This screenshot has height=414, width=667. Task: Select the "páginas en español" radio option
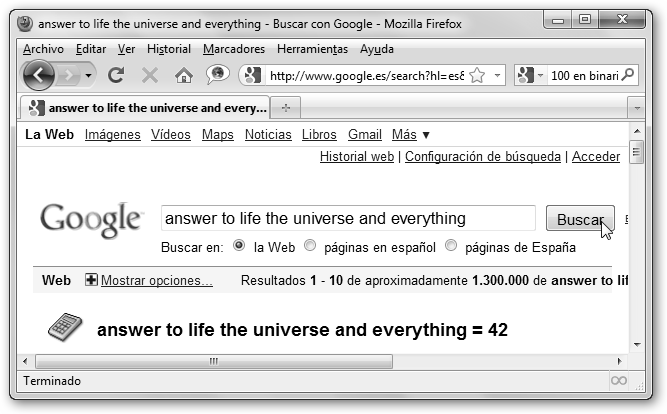click(310, 246)
